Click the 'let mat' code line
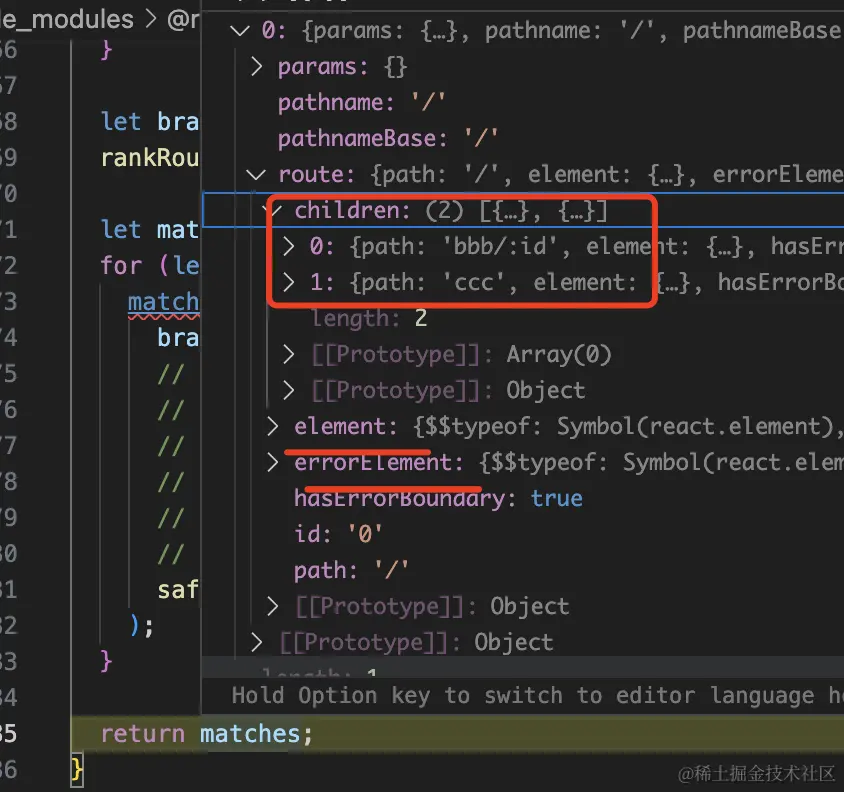 point(150,230)
